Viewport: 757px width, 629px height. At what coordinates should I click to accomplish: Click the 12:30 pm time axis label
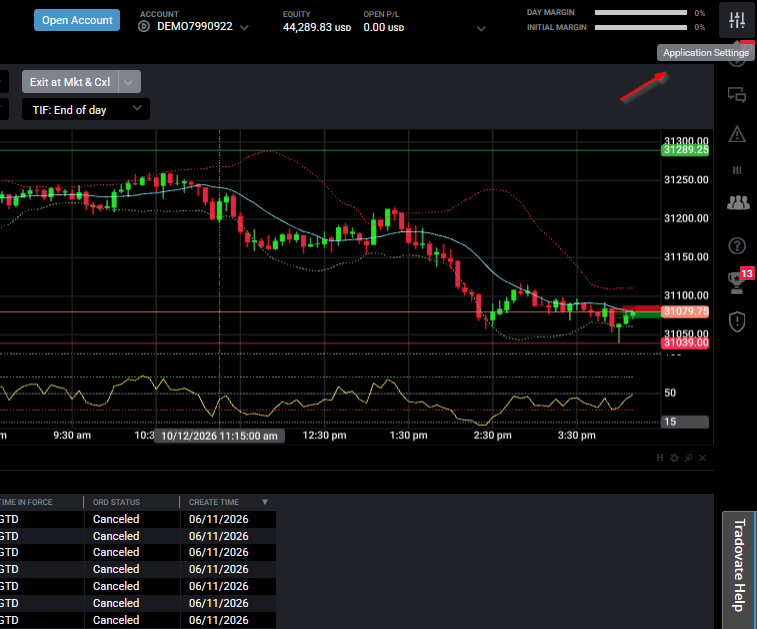pyautogui.click(x=324, y=435)
